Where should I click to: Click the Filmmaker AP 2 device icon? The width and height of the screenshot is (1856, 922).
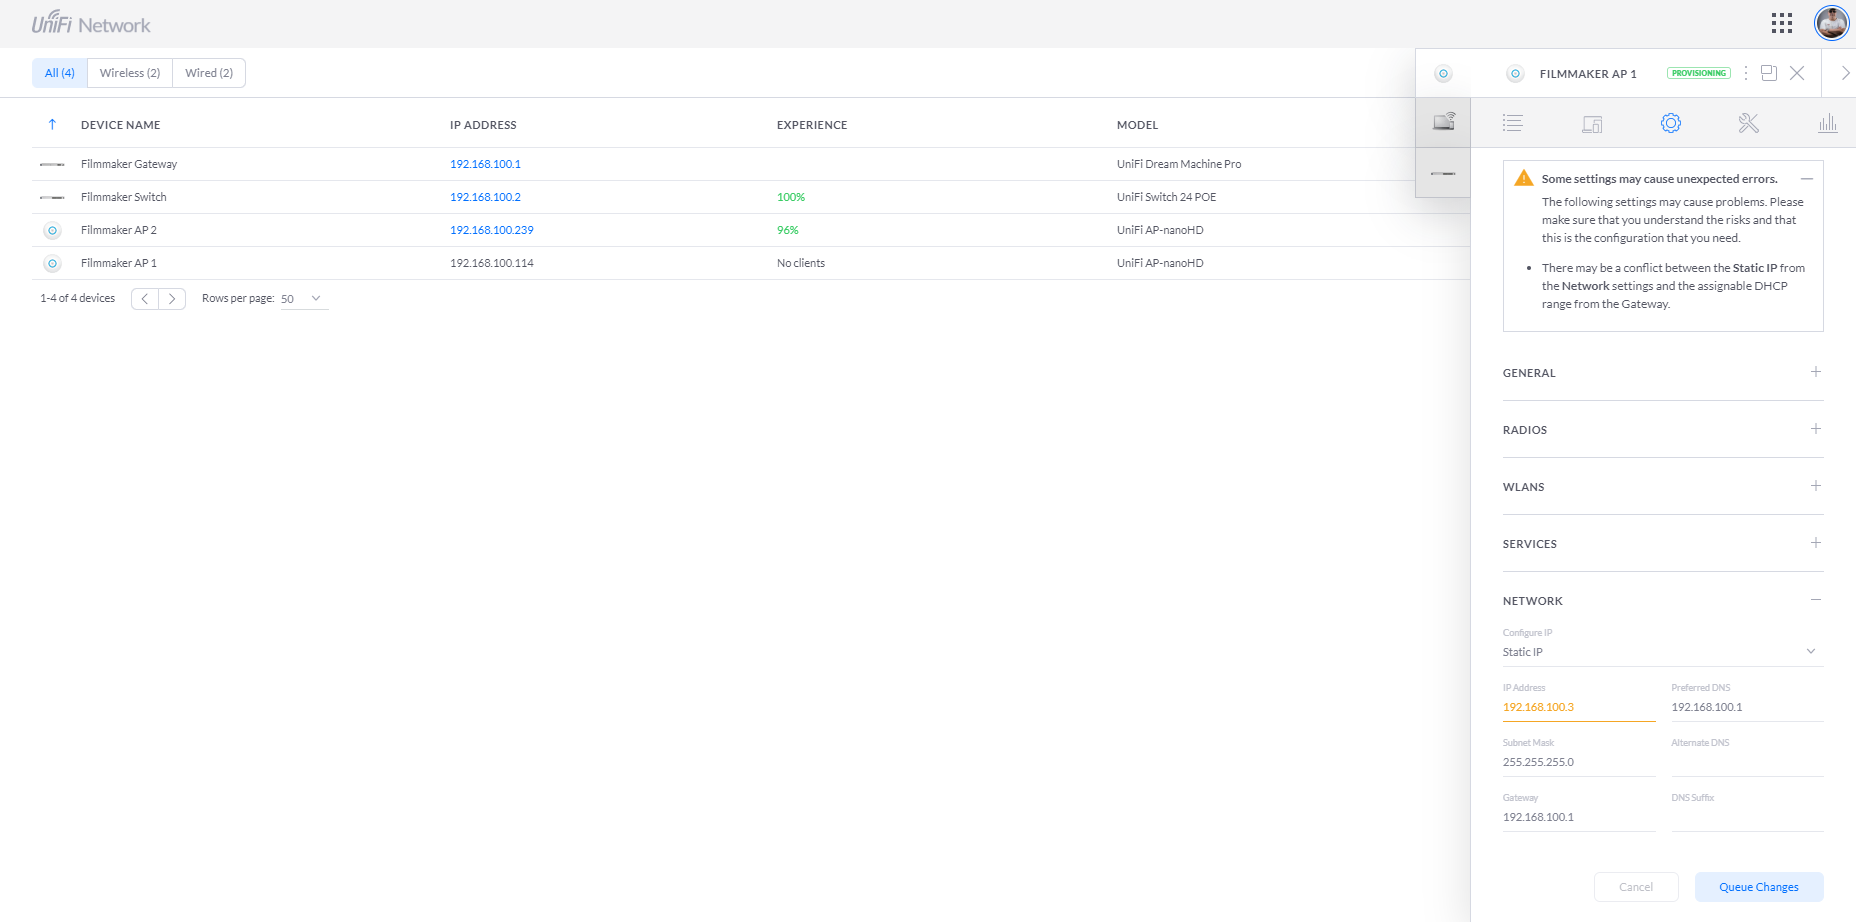click(x=53, y=230)
